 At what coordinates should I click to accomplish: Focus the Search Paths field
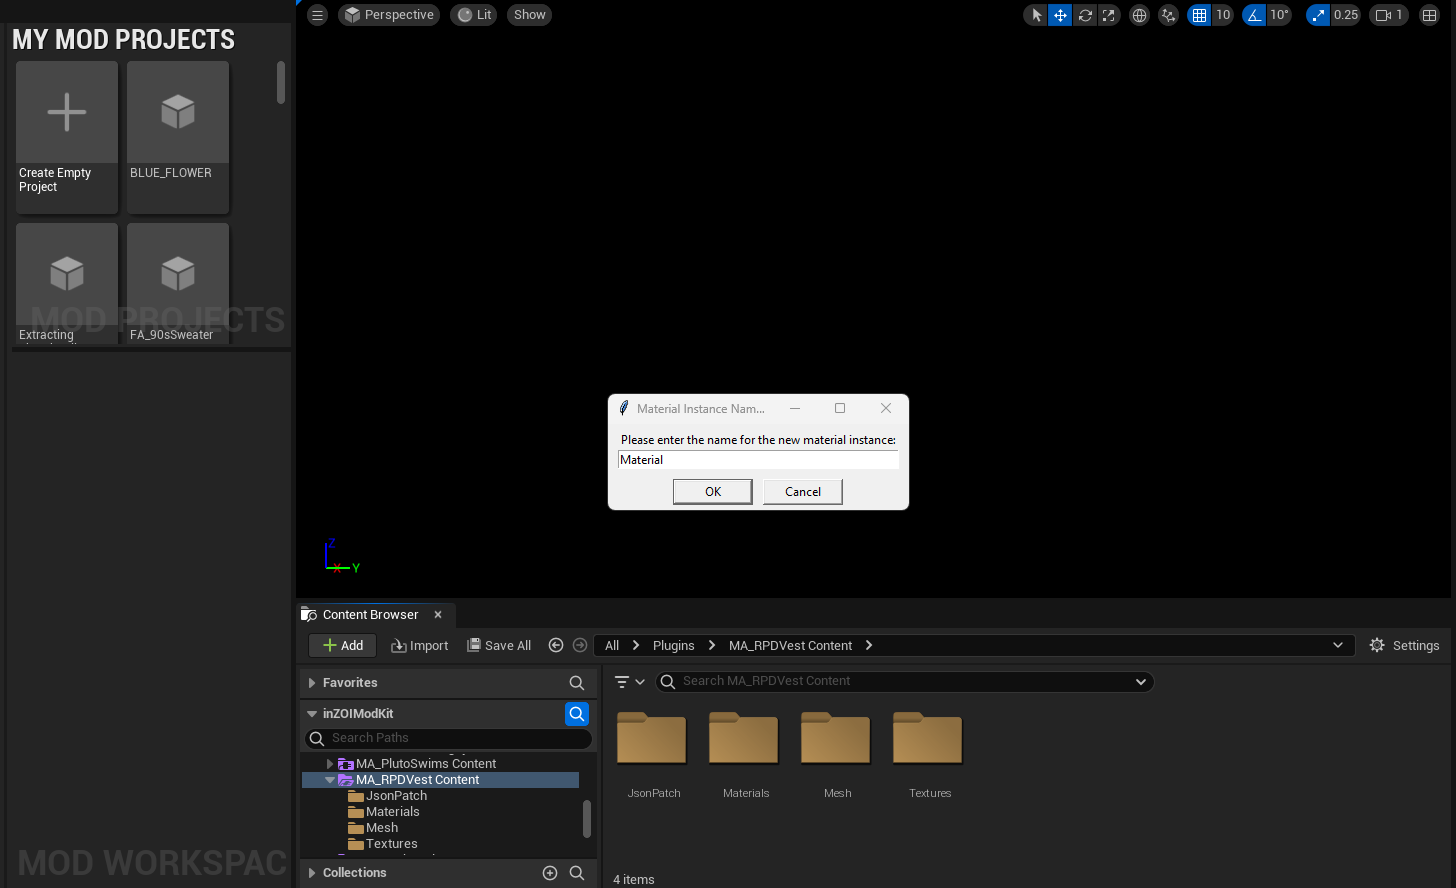point(448,738)
